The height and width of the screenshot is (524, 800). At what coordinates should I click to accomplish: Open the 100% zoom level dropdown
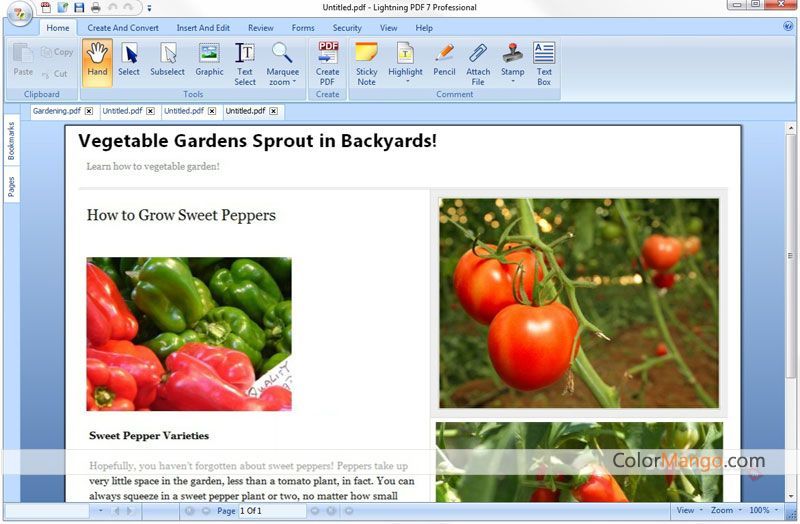pos(763,510)
